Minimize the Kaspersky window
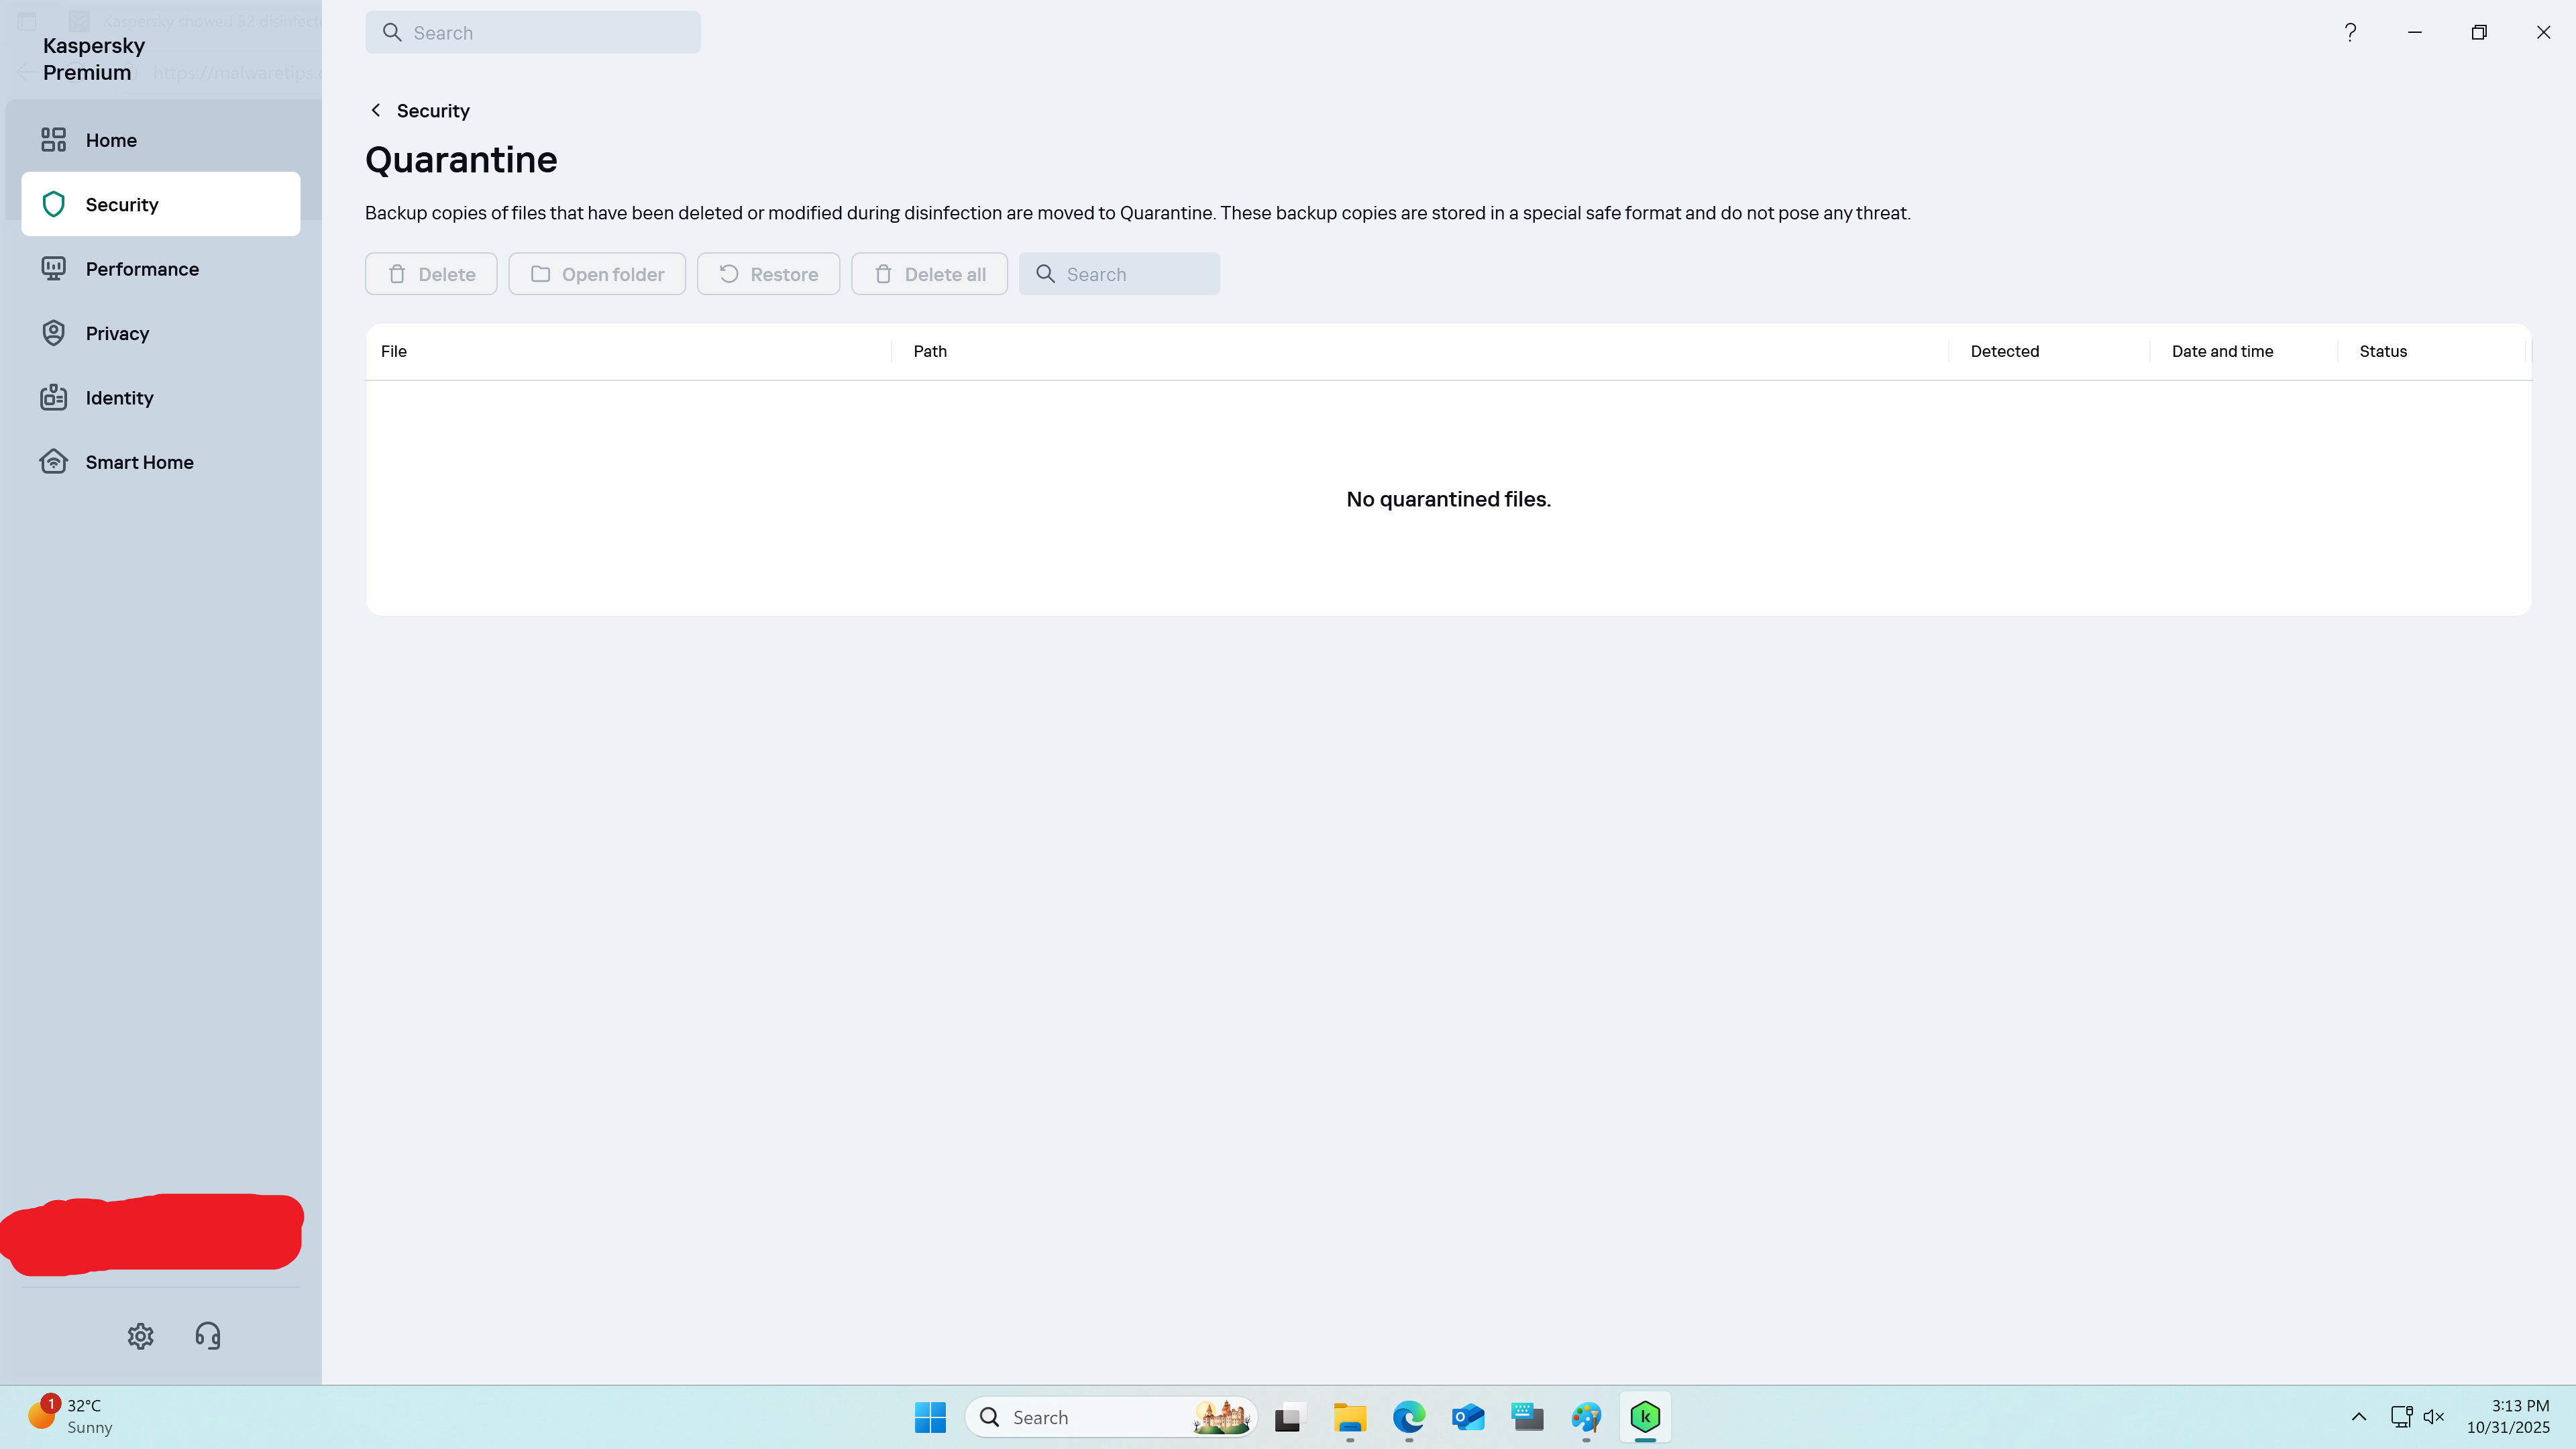 click(x=2415, y=32)
